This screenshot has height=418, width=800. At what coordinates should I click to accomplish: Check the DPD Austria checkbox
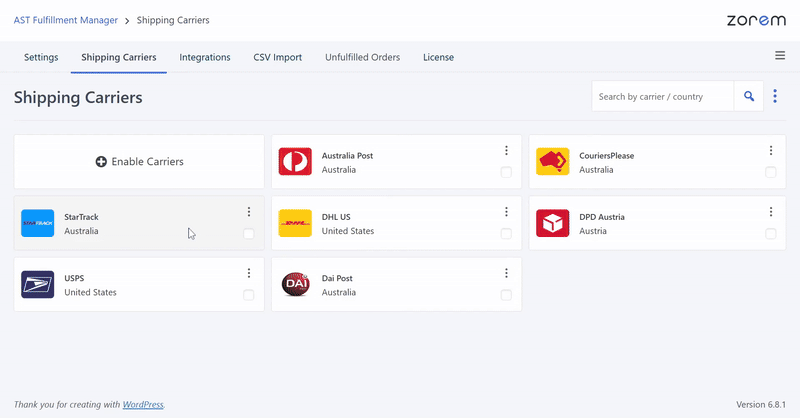tap(770, 234)
